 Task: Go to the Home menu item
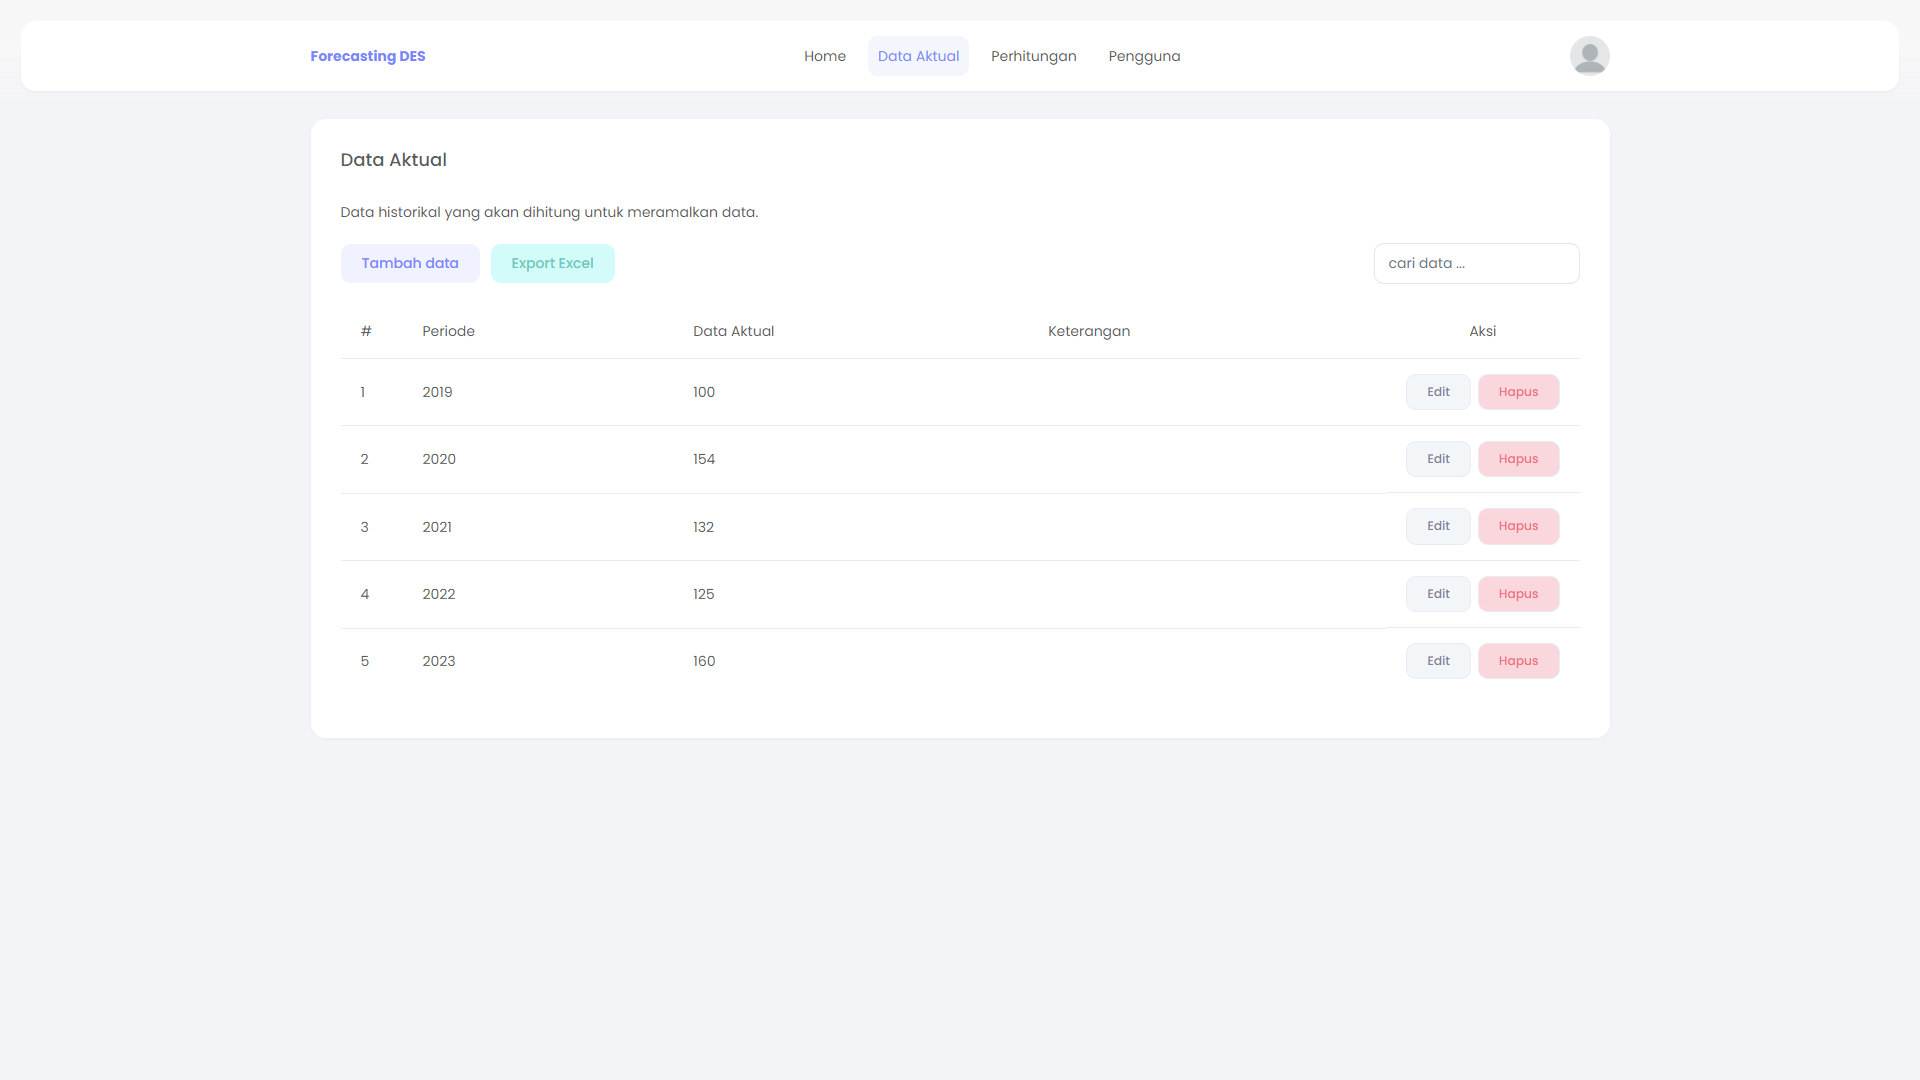[x=825, y=56]
